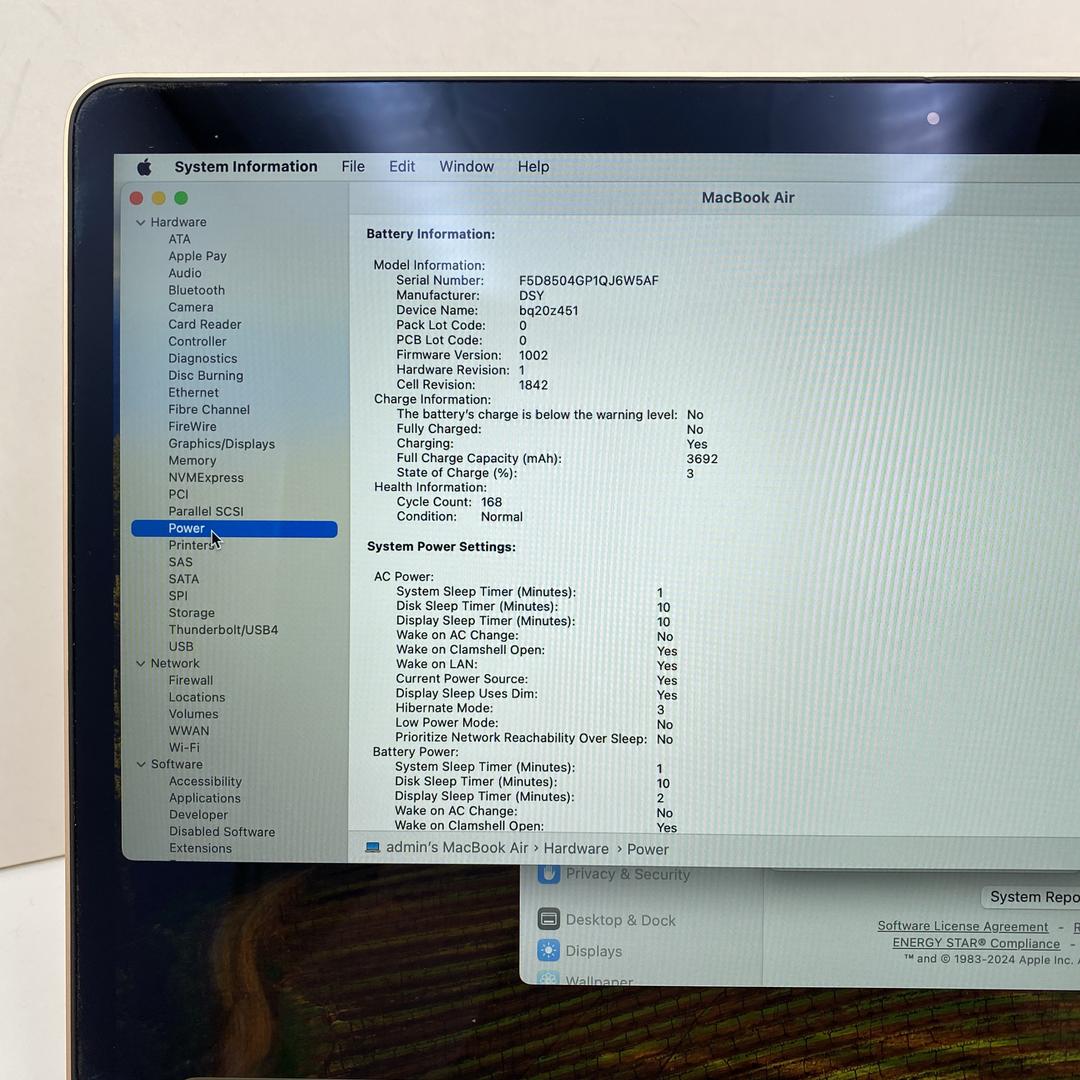Open the File menu

pyautogui.click(x=353, y=167)
